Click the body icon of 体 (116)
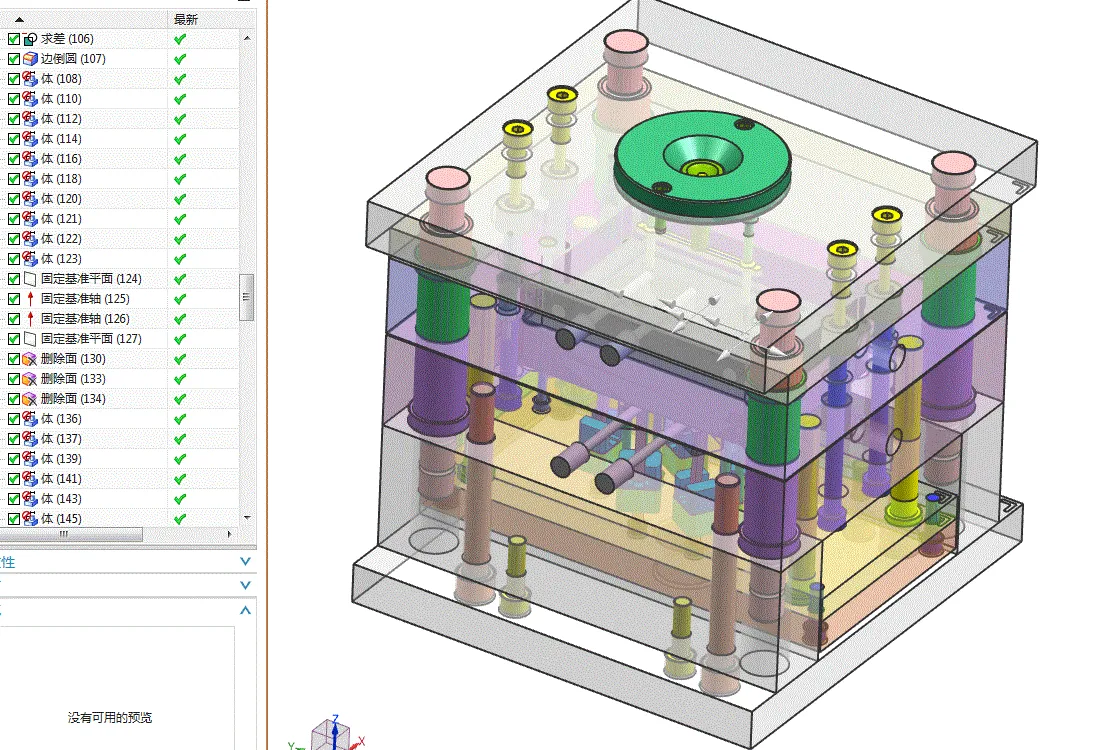The width and height of the screenshot is (1104, 750). (30, 158)
